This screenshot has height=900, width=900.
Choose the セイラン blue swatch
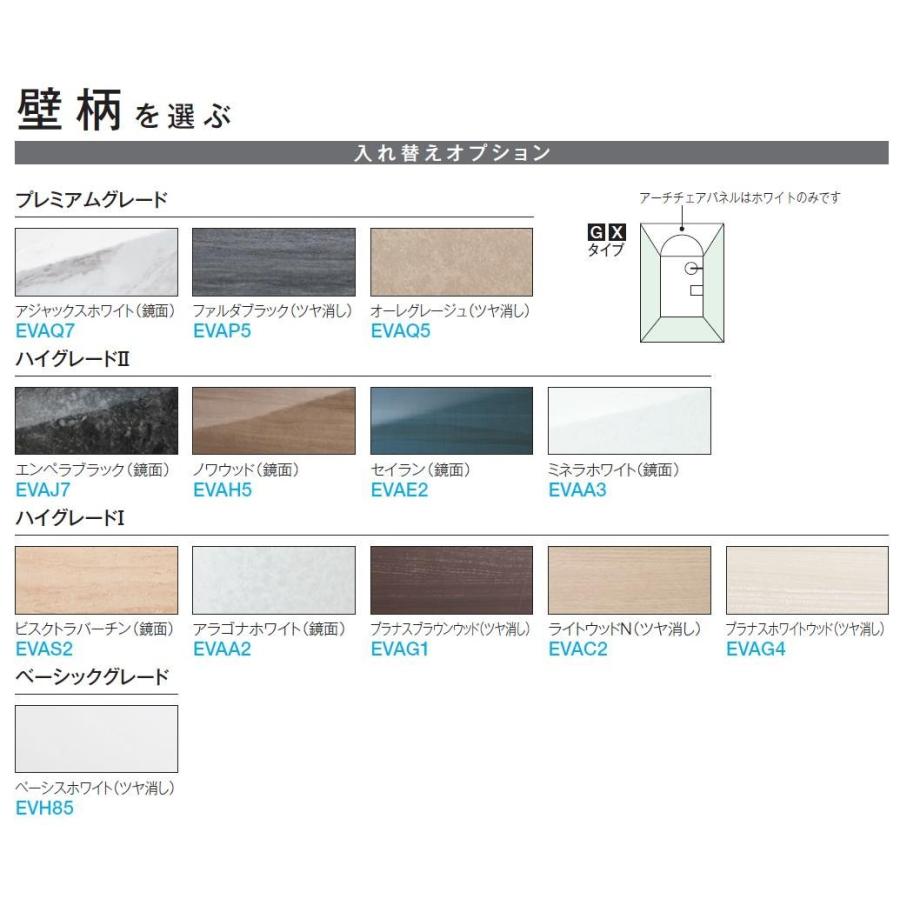[452, 421]
